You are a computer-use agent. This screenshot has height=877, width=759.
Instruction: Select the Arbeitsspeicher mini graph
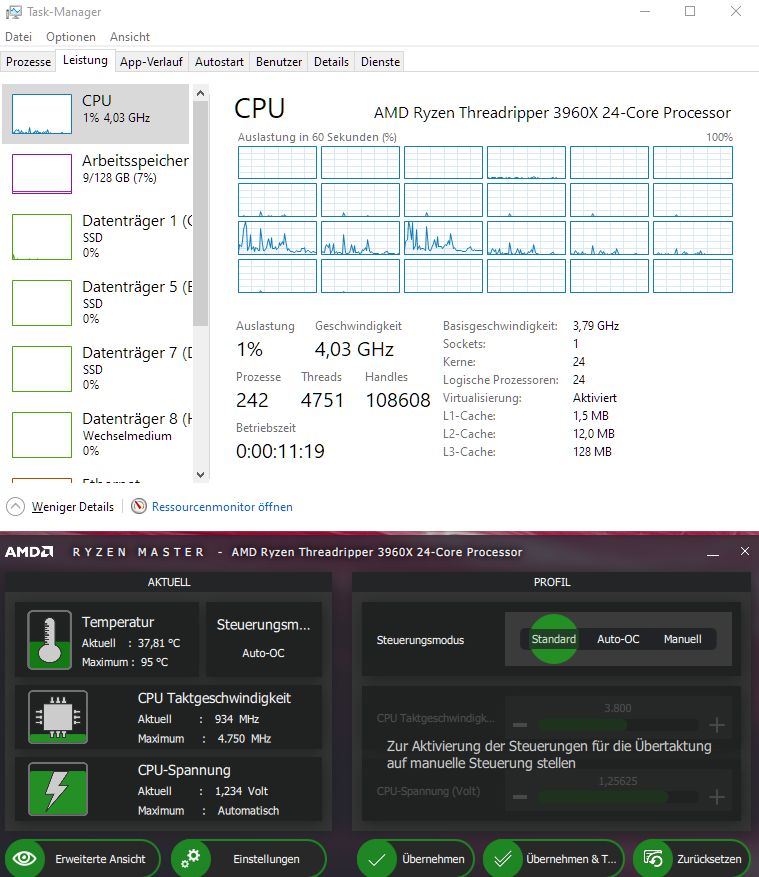pos(42,174)
